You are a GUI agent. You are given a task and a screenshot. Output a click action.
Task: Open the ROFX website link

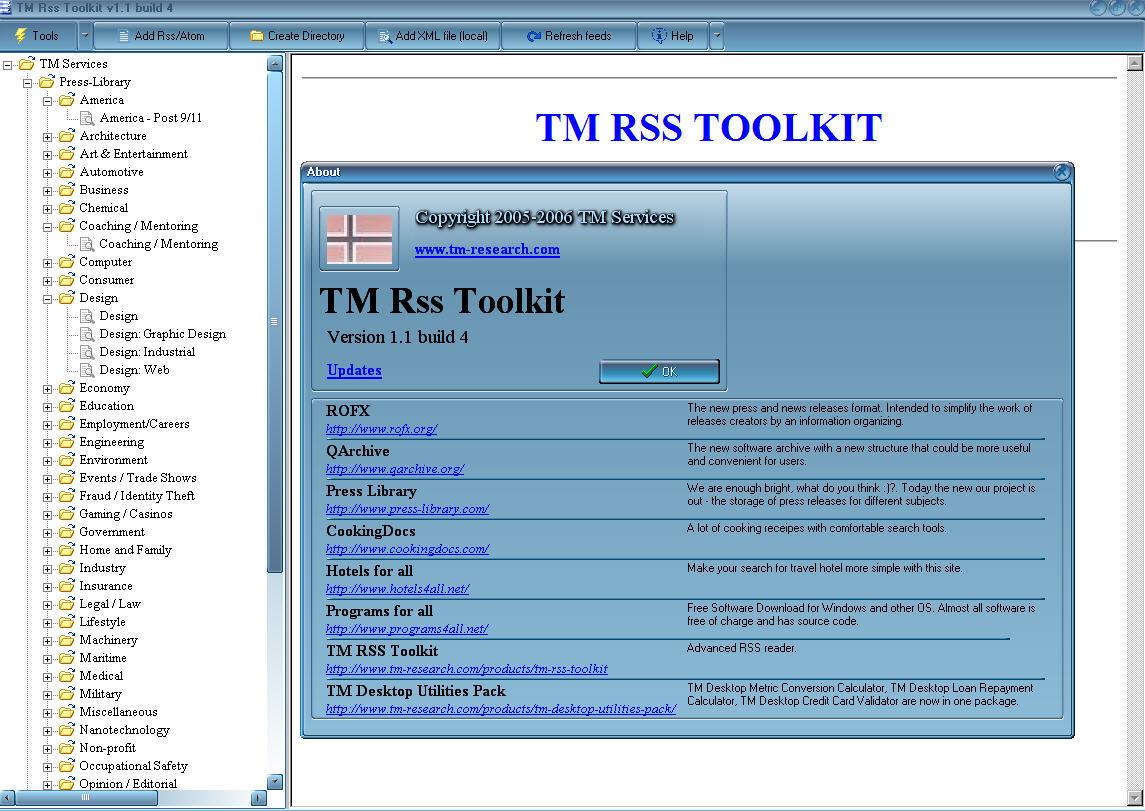[381, 429]
